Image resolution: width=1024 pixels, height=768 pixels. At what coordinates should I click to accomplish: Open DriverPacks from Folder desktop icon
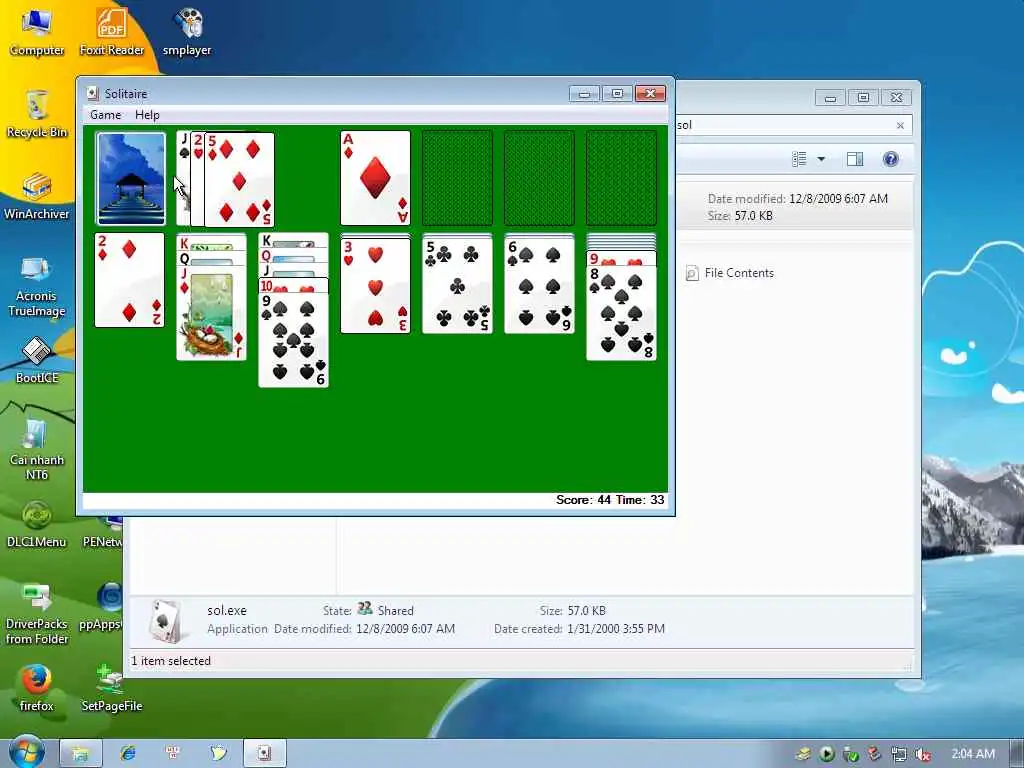(37, 614)
